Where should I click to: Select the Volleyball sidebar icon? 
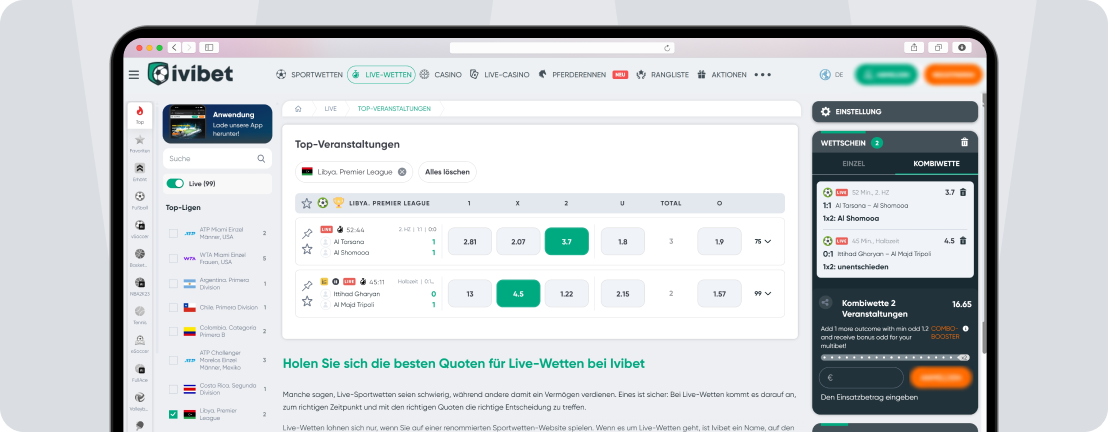coord(140,401)
